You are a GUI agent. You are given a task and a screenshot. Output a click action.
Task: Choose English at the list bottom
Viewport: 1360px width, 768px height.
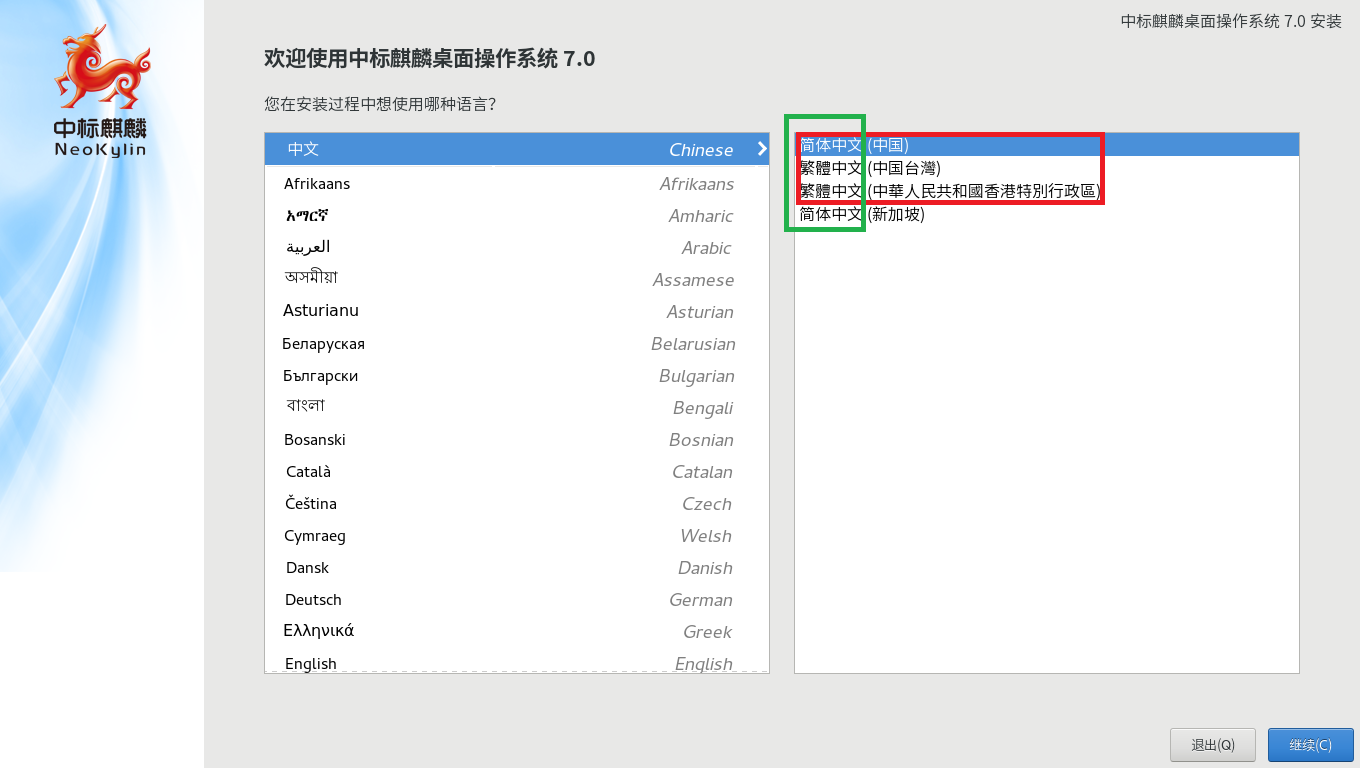point(517,663)
